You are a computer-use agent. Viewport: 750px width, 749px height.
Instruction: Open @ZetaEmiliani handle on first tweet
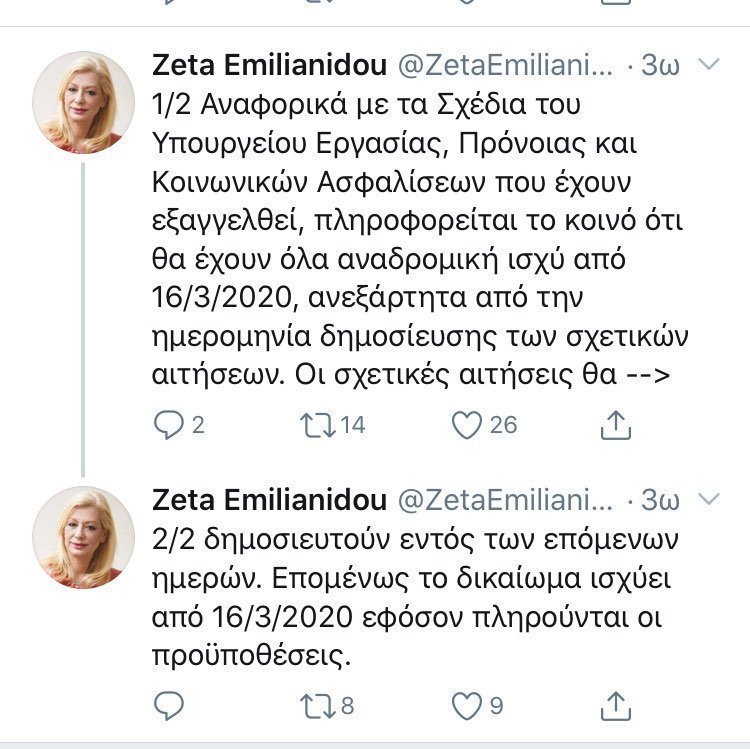(x=505, y=66)
